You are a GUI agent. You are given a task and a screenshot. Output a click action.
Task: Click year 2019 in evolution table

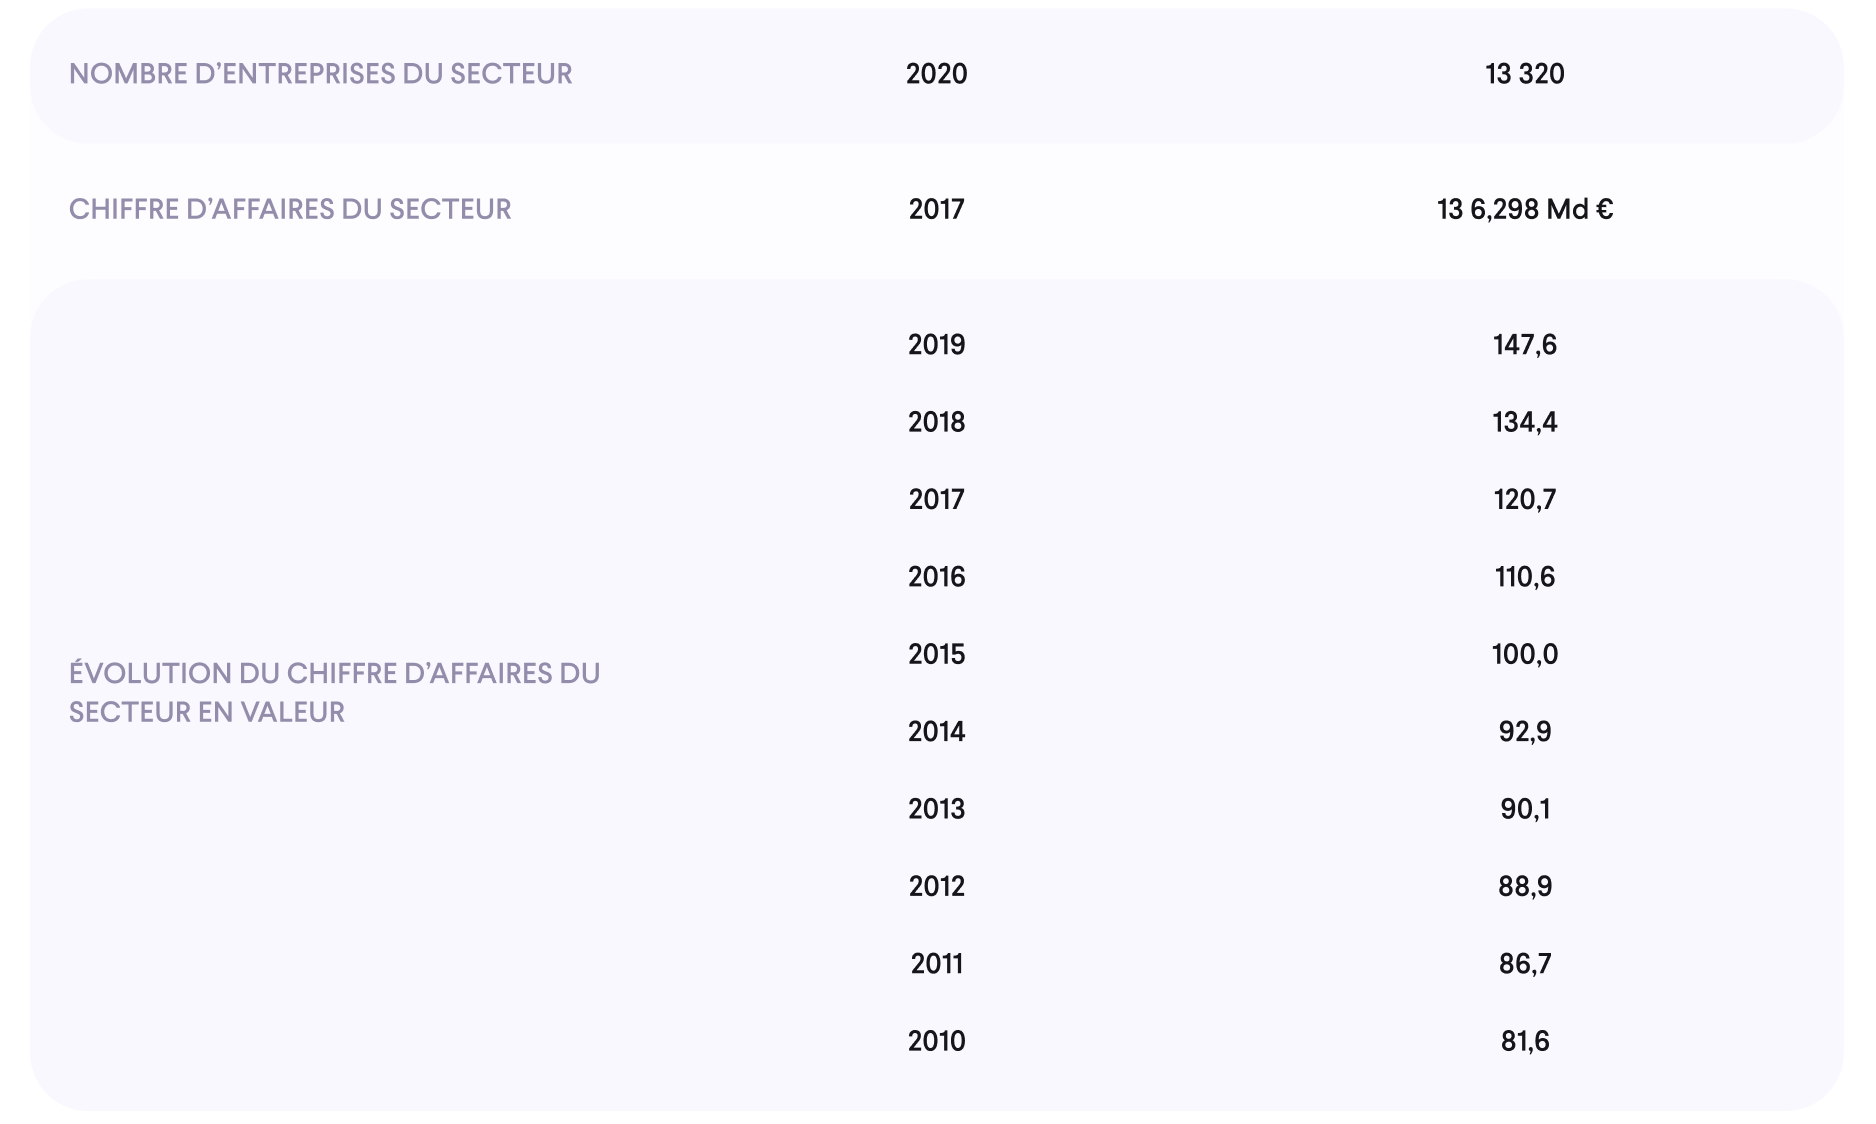[937, 345]
